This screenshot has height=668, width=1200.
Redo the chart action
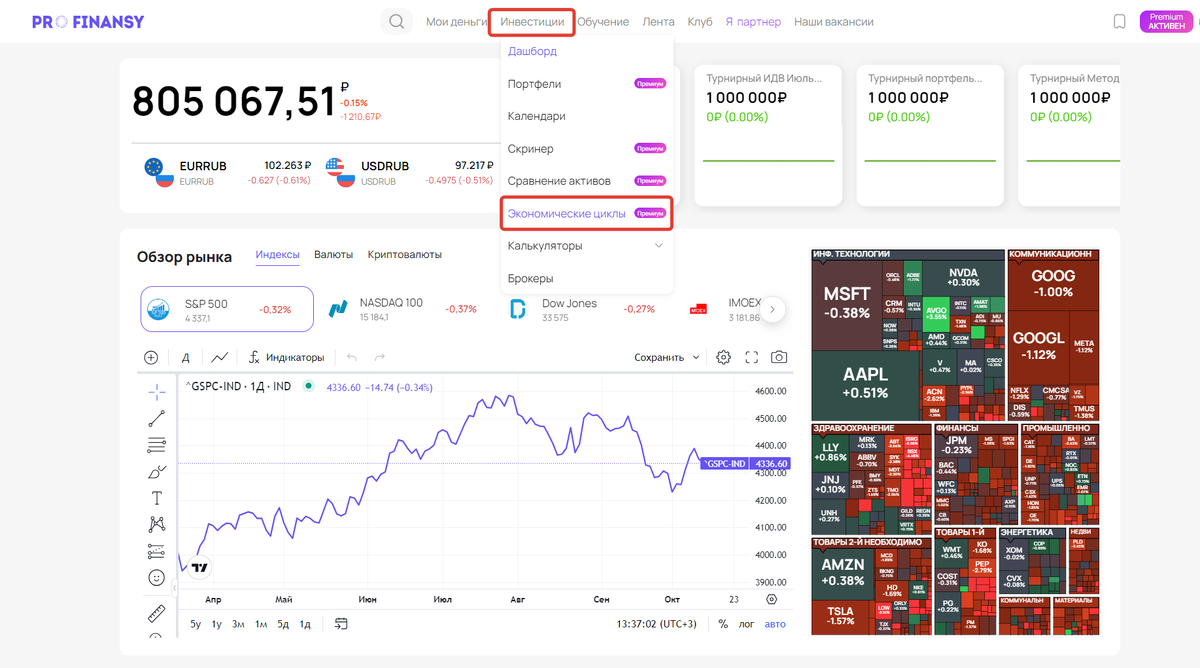(x=379, y=357)
